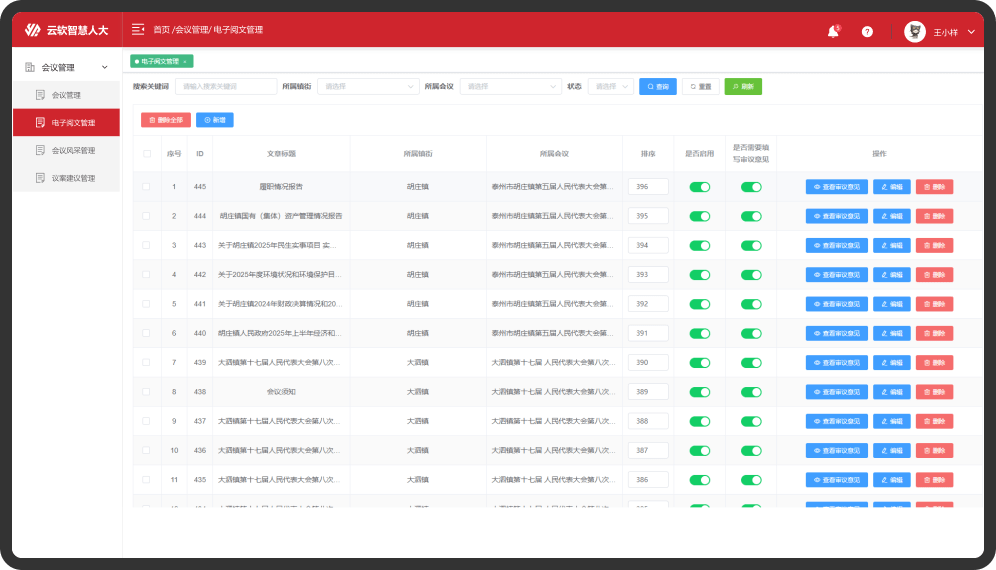Screen dimensions: 996x570
Task: Toggle 审议意见 switch for row ID 443
Action: tap(751, 245)
